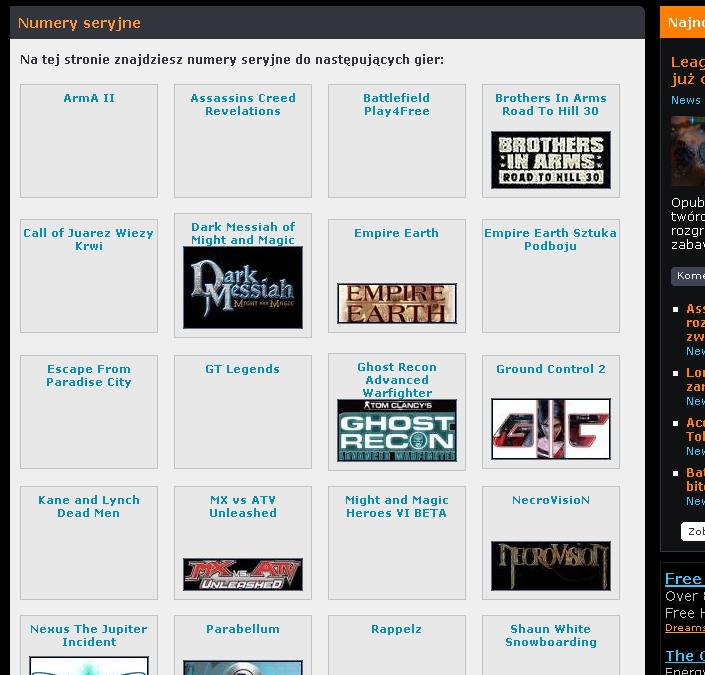
Task: Click the Dark Messiah game logo
Action: (243, 288)
